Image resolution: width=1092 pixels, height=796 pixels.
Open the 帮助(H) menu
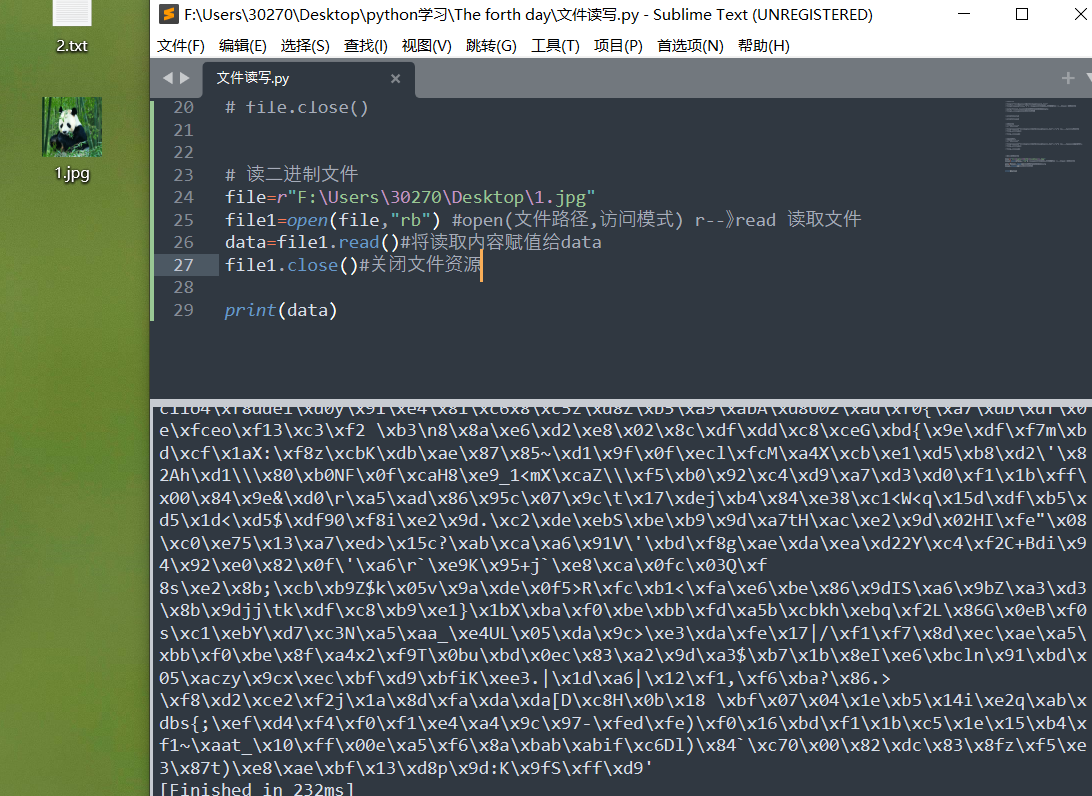point(763,46)
